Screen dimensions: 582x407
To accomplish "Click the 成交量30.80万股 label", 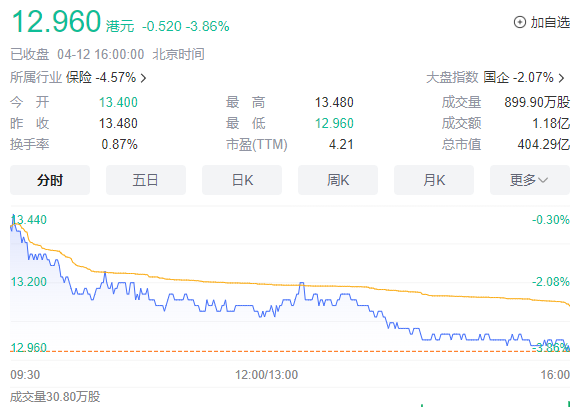I will pyautogui.click(x=55, y=397).
